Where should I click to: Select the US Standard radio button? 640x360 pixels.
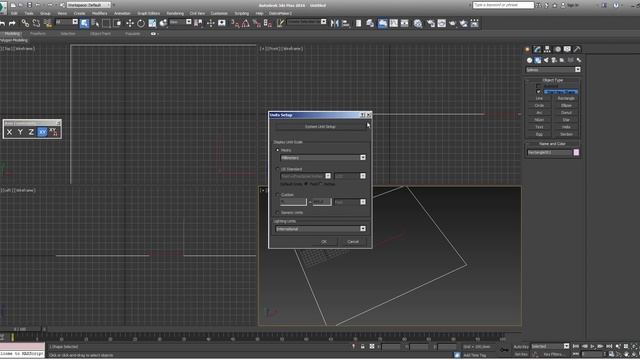point(278,169)
